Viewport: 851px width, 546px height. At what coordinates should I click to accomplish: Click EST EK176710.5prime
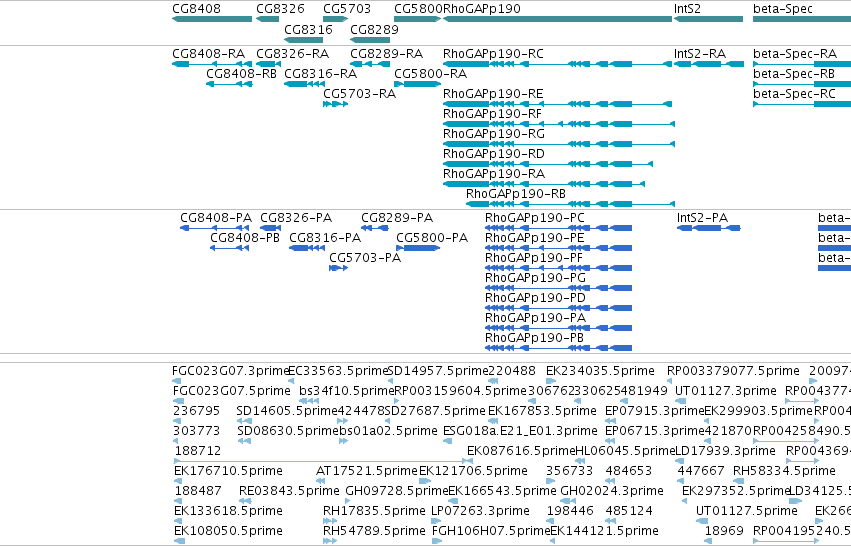point(180,482)
